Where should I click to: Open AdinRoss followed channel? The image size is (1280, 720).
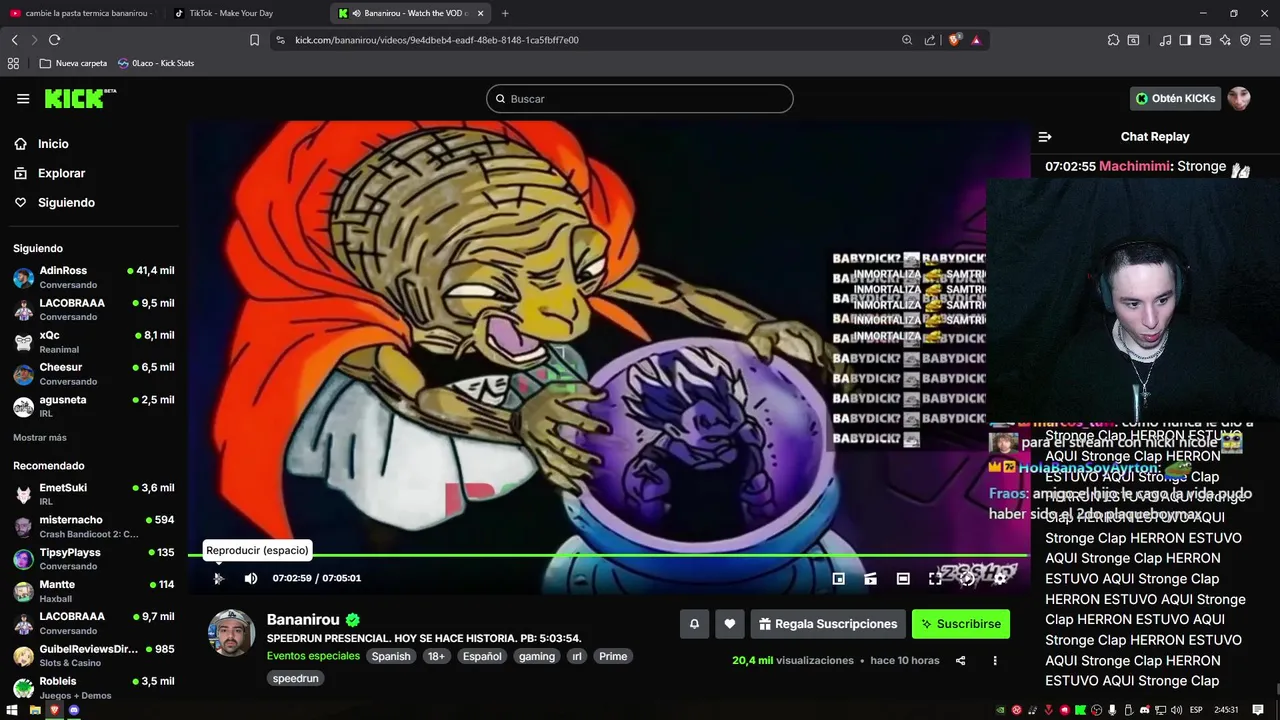click(93, 277)
